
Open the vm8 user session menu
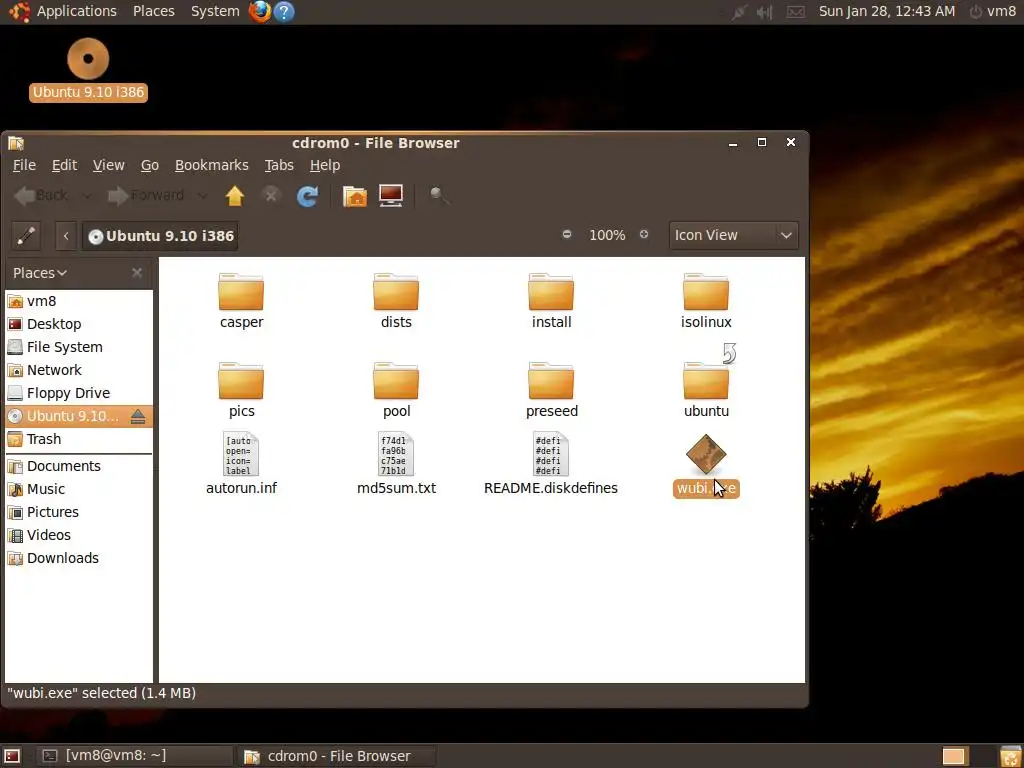pos(993,12)
